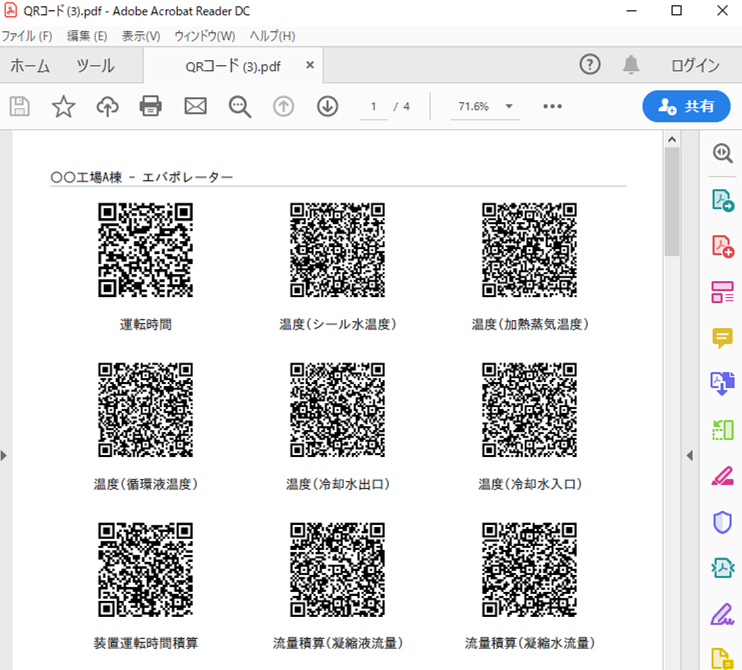Open notifications bell
The height and width of the screenshot is (670, 742).
(x=631, y=65)
